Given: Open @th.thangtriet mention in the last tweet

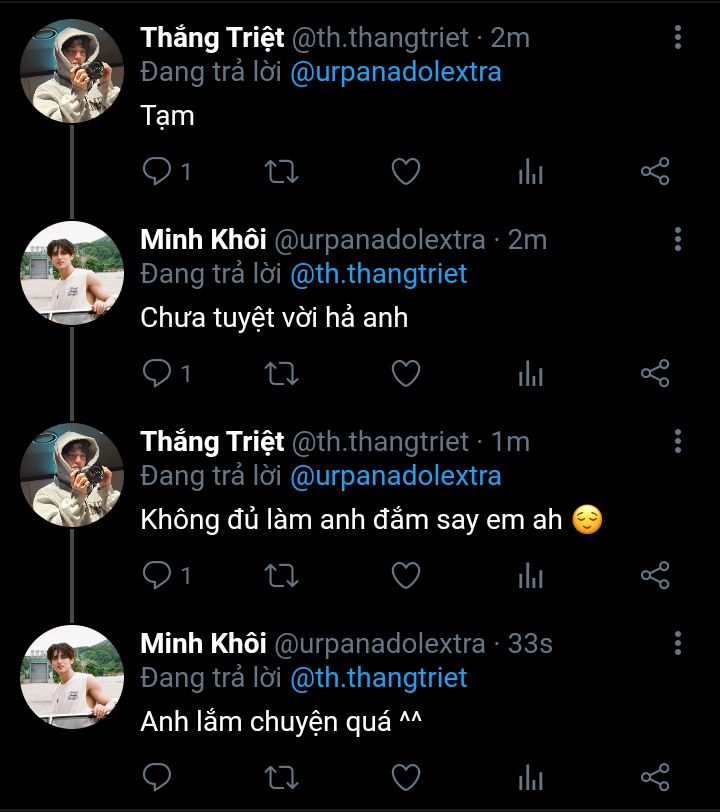Looking at the screenshot, I should pos(378,677).
